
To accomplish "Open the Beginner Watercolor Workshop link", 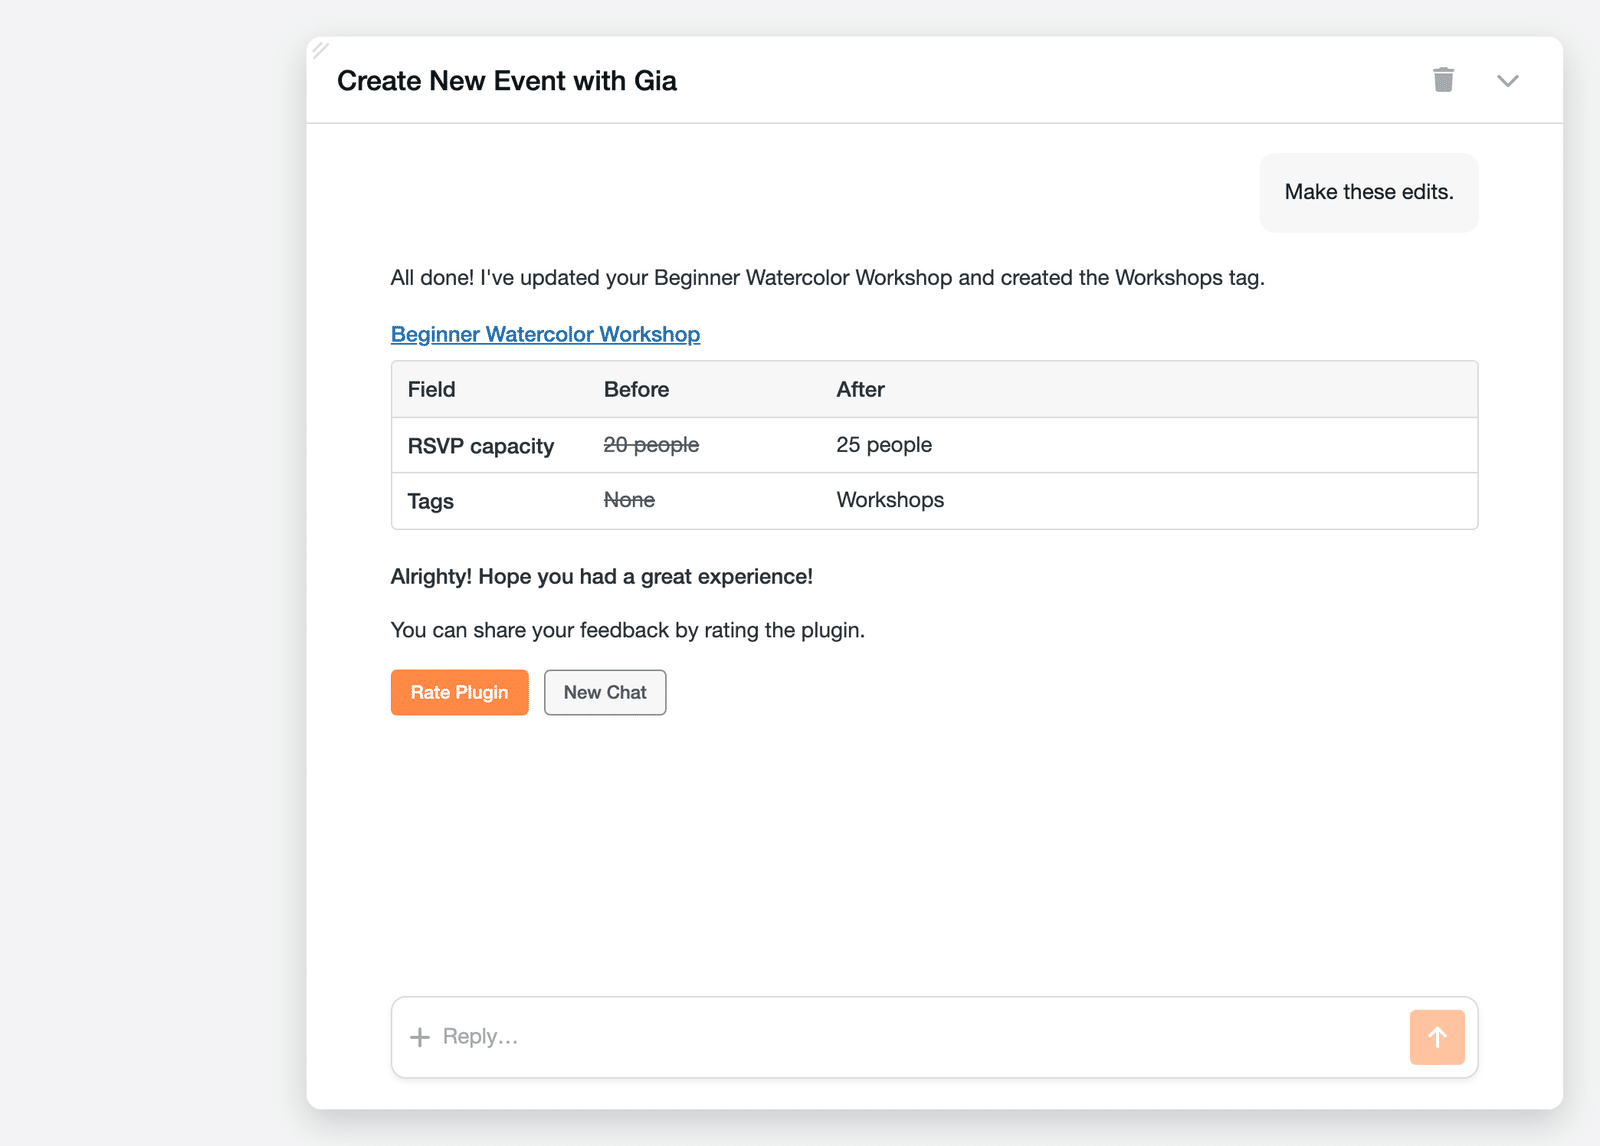I will [545, 334].
